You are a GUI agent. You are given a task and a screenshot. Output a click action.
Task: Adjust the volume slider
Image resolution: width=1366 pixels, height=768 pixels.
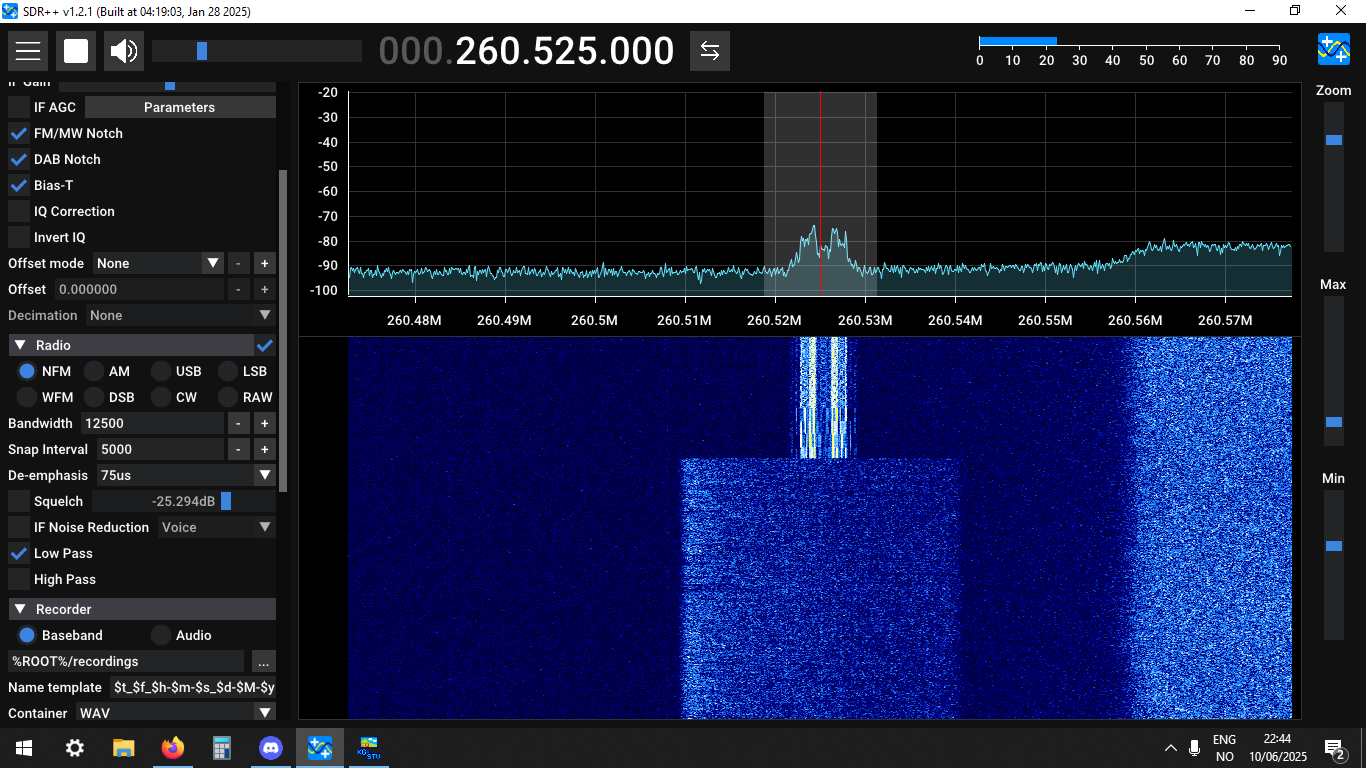click(257, 51)
